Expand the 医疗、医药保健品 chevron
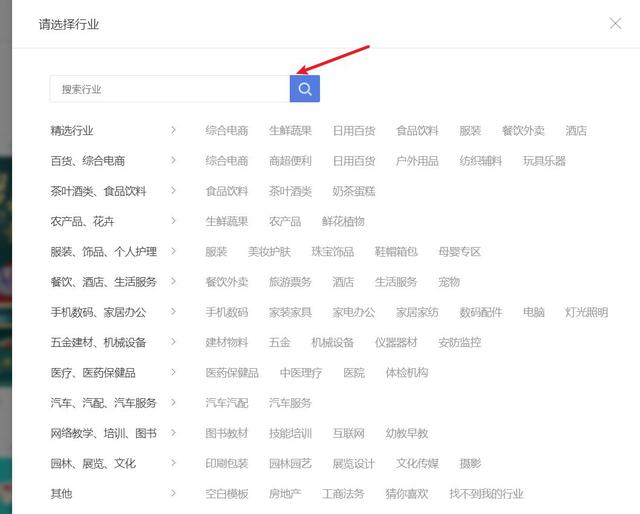The height and width of the screenshot is (514, 640). 173,372
